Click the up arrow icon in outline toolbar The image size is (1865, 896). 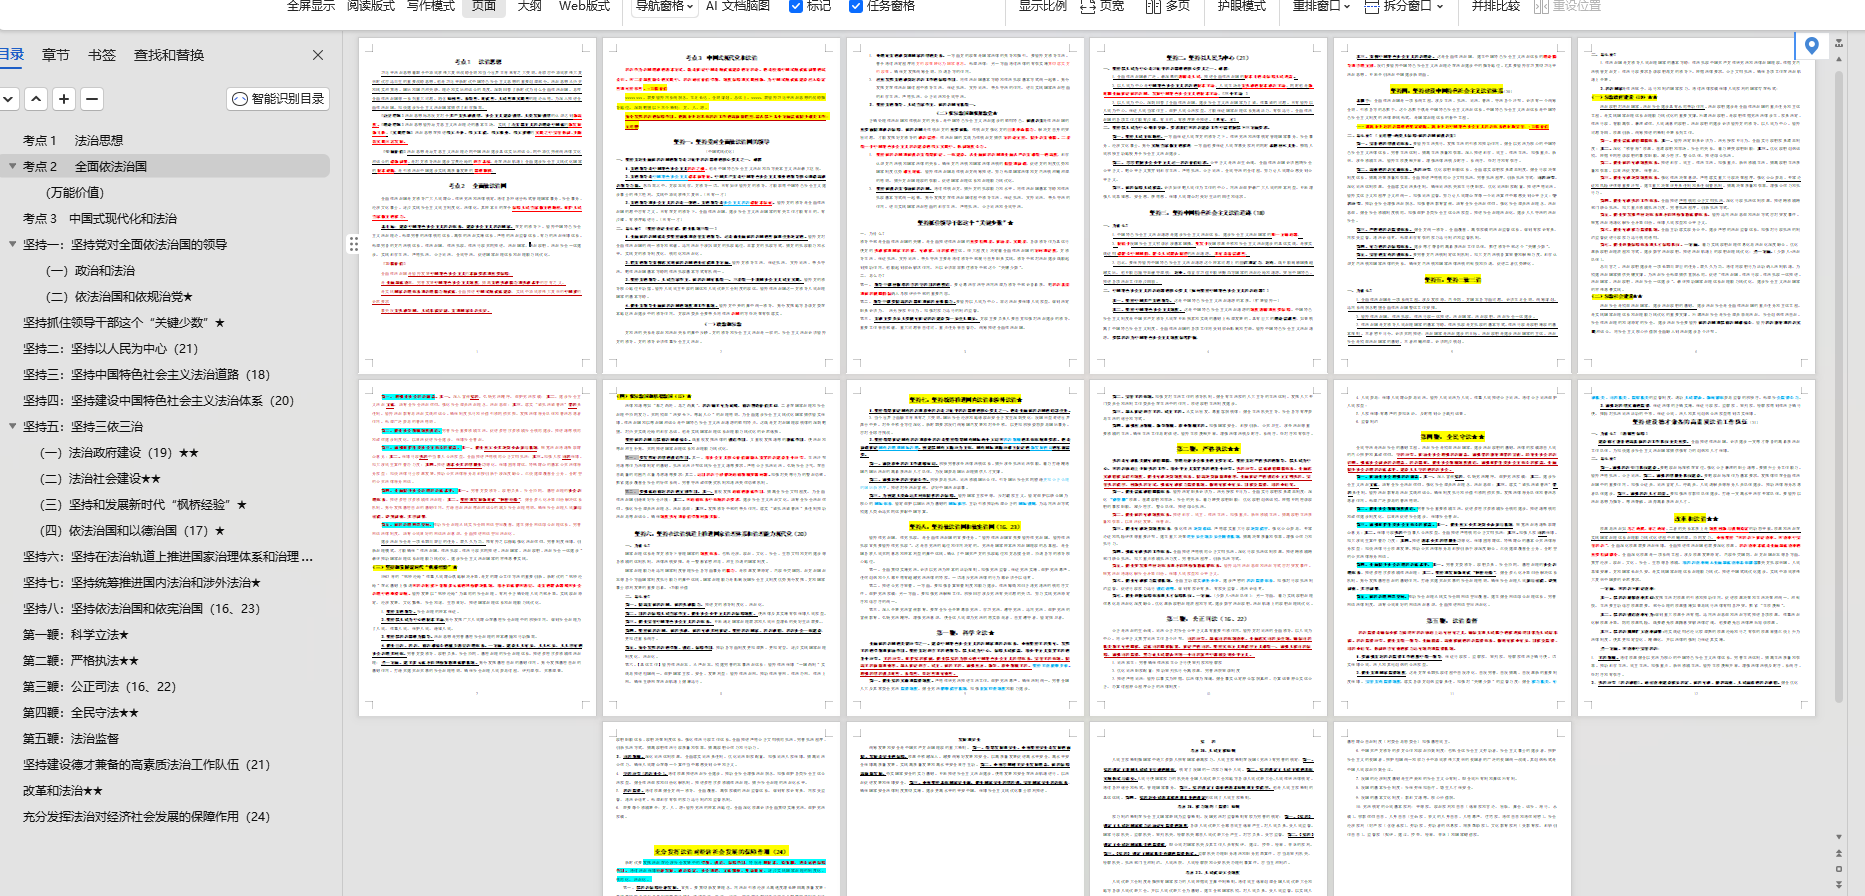36,99
